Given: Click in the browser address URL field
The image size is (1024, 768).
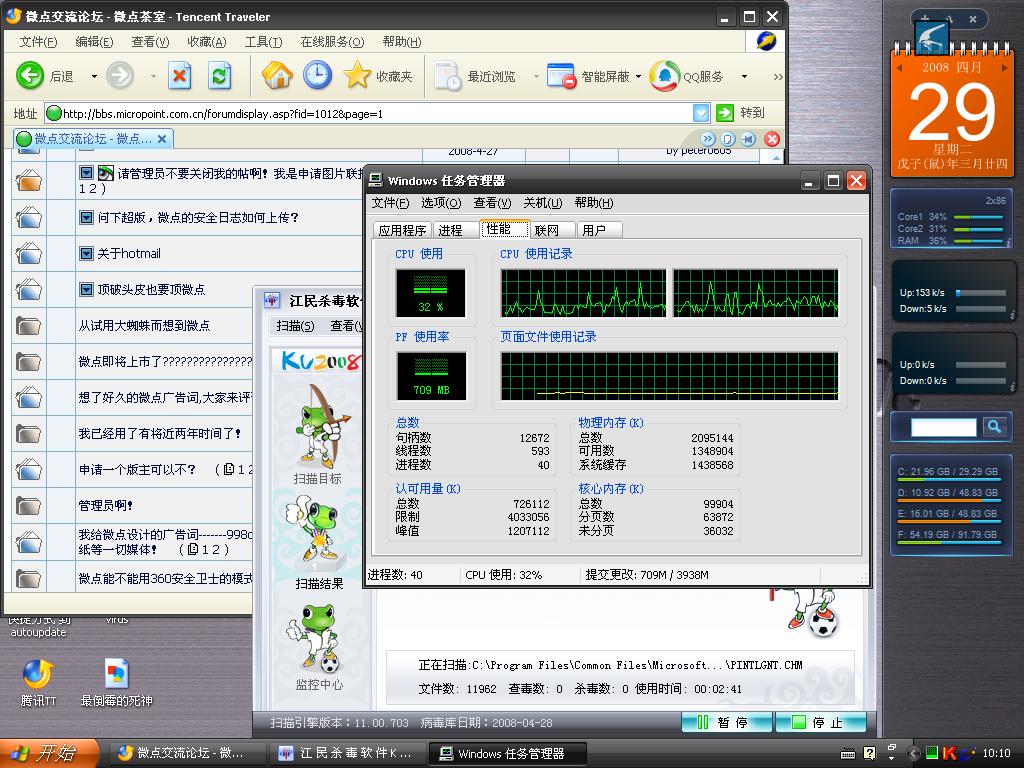Looking at the screenshot, I should coord(369,113).
